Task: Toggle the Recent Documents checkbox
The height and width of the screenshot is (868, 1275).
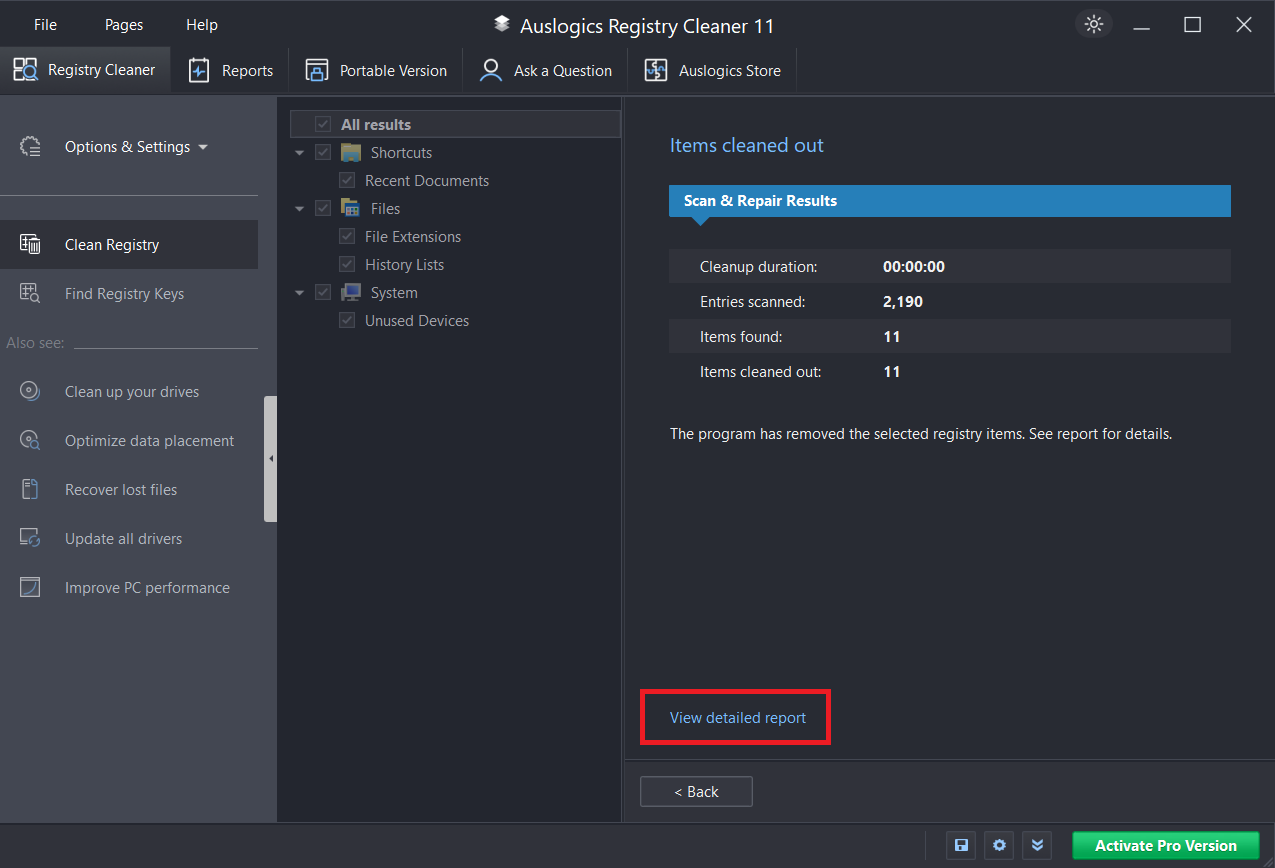Action: click(x=347, y=181)
